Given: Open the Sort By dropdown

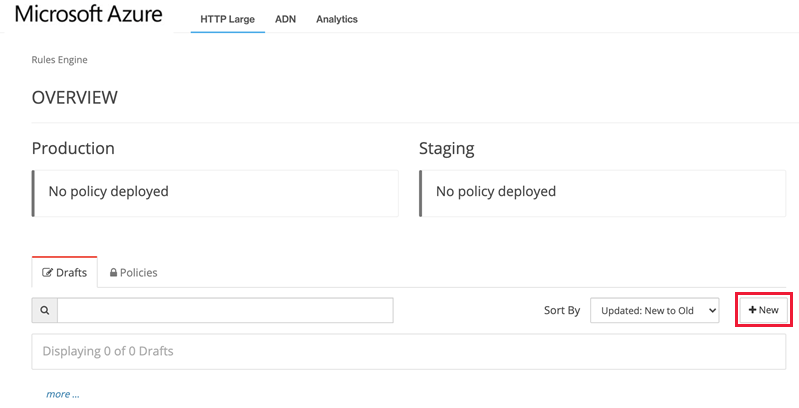Looking at the screenshot, I should 655,310.
